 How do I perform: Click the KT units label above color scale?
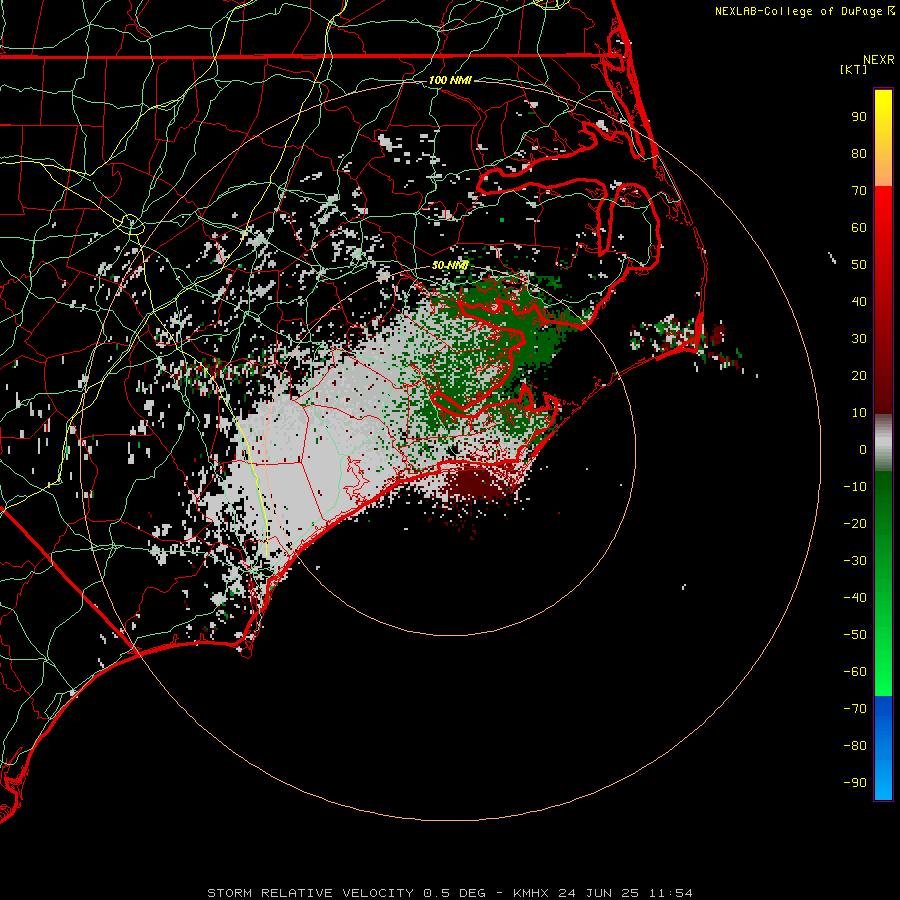(853, 69)
